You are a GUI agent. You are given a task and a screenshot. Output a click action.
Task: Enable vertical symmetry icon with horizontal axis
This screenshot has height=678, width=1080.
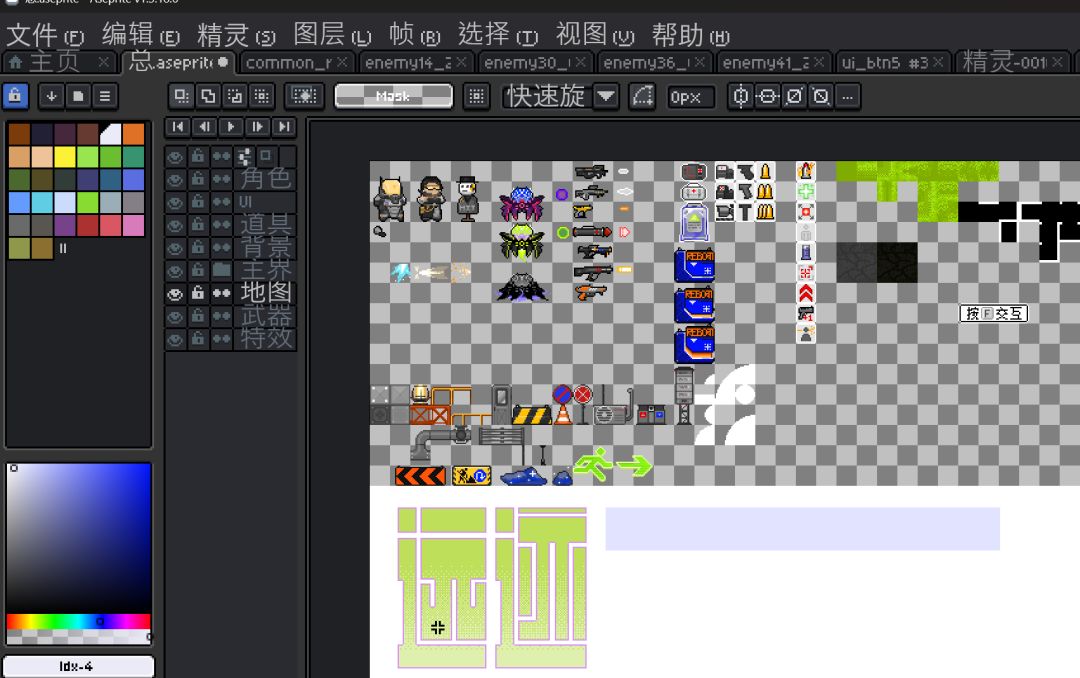coord(767,96)
